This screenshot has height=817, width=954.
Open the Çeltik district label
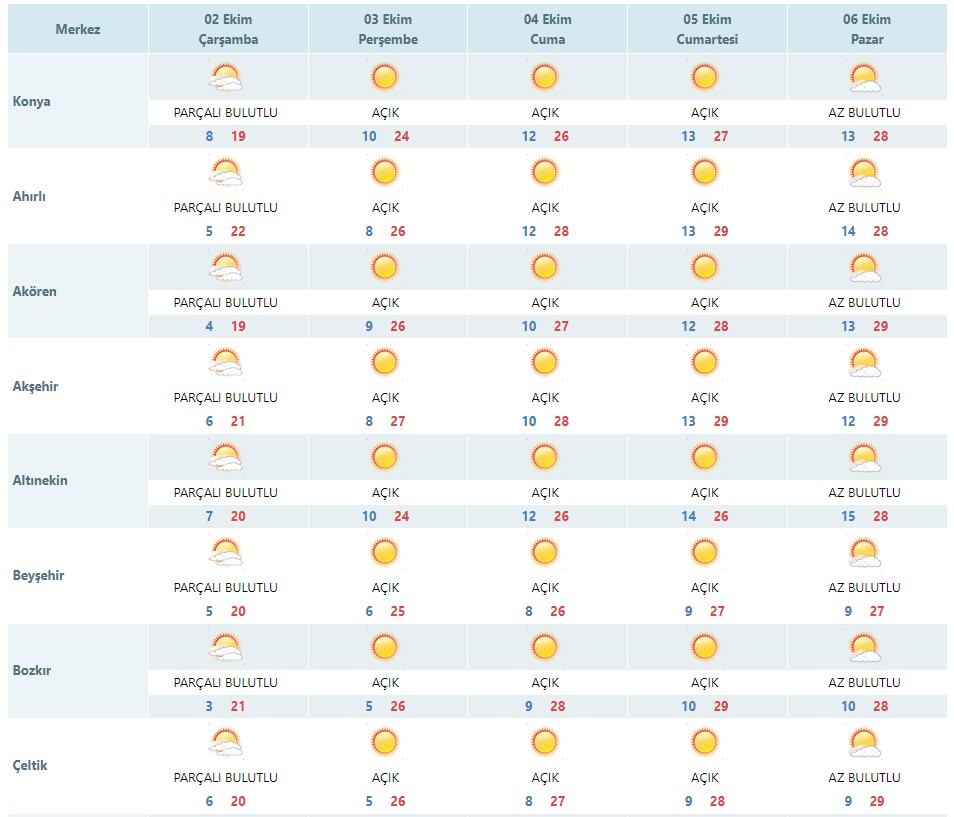30,765
